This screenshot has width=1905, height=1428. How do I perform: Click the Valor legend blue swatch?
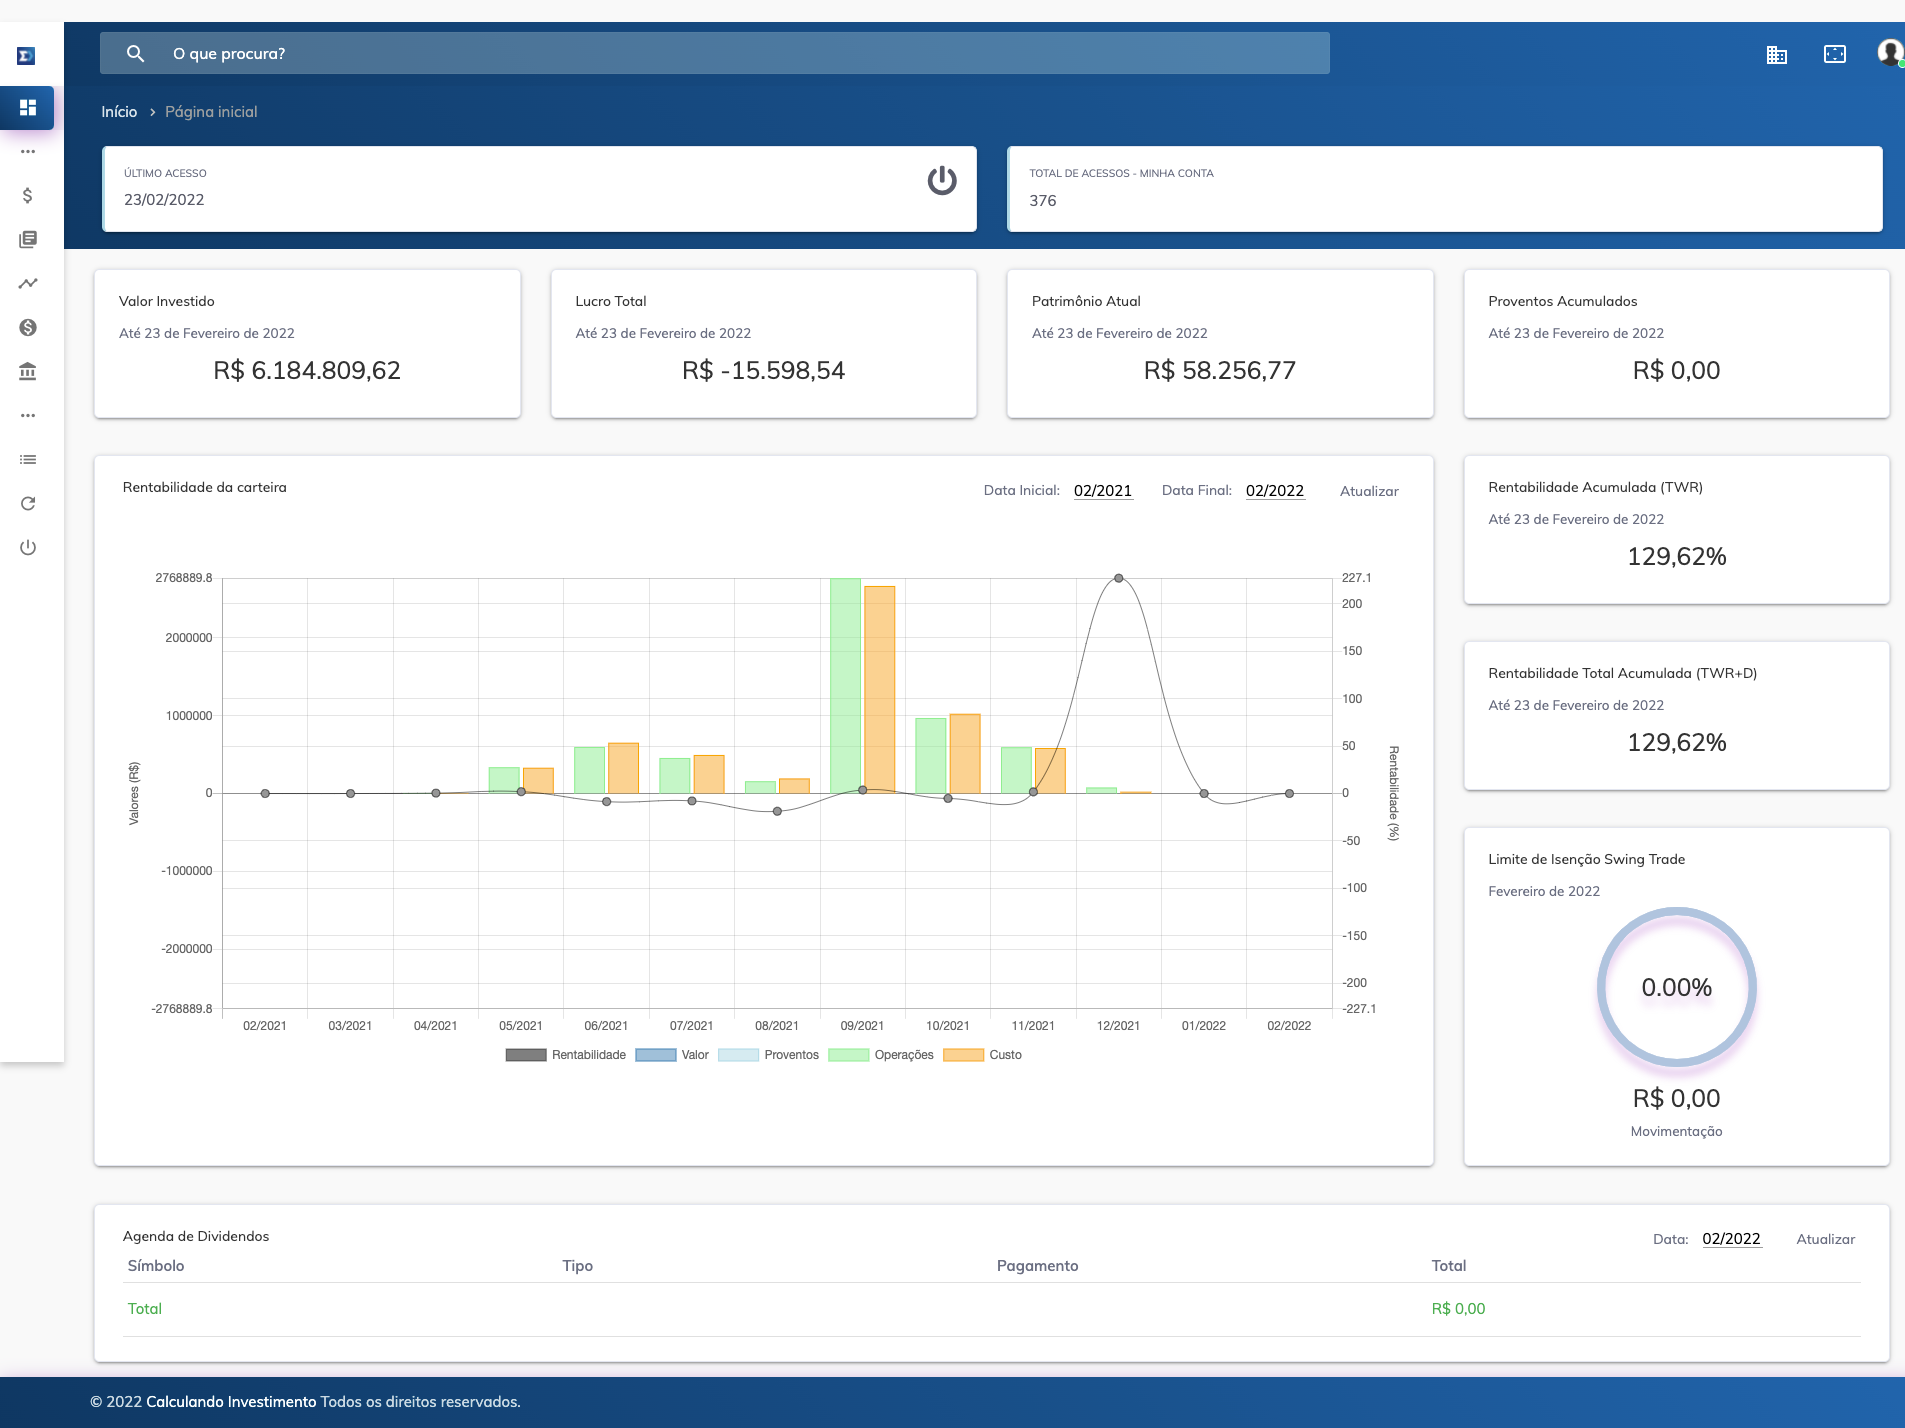point(656,1055)
